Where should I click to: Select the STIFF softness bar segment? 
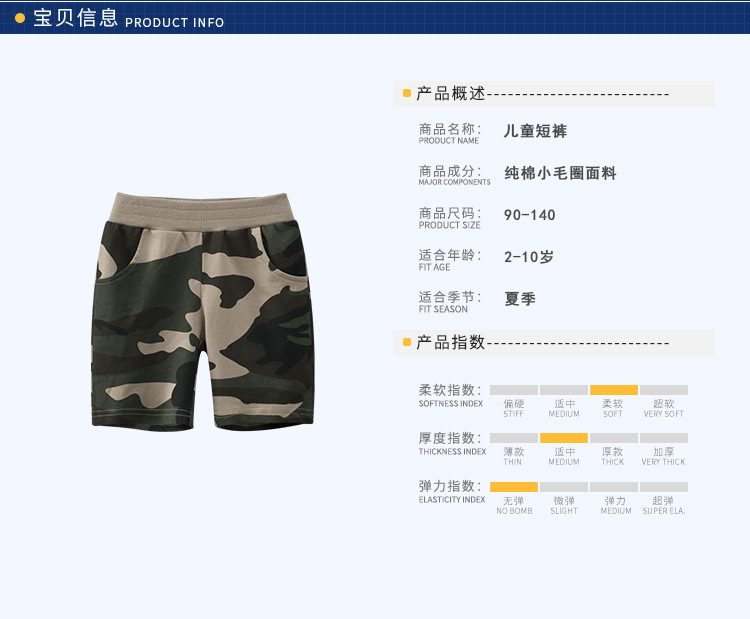click(x=514, y=390)
